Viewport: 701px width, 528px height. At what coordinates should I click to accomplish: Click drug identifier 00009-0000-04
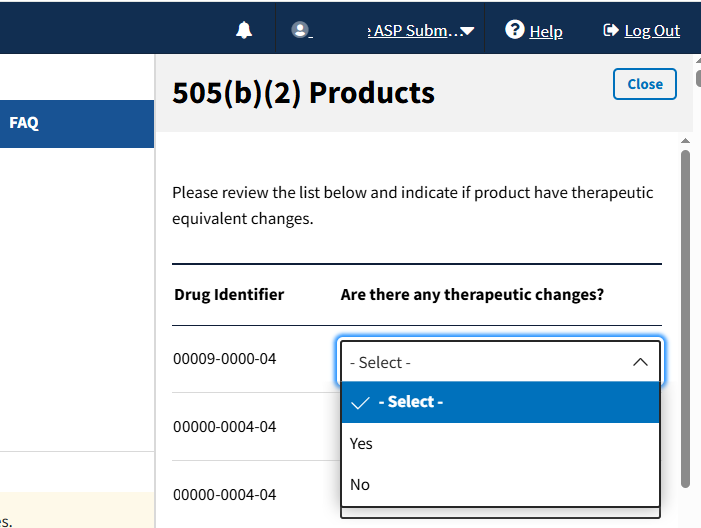(224, 358)
